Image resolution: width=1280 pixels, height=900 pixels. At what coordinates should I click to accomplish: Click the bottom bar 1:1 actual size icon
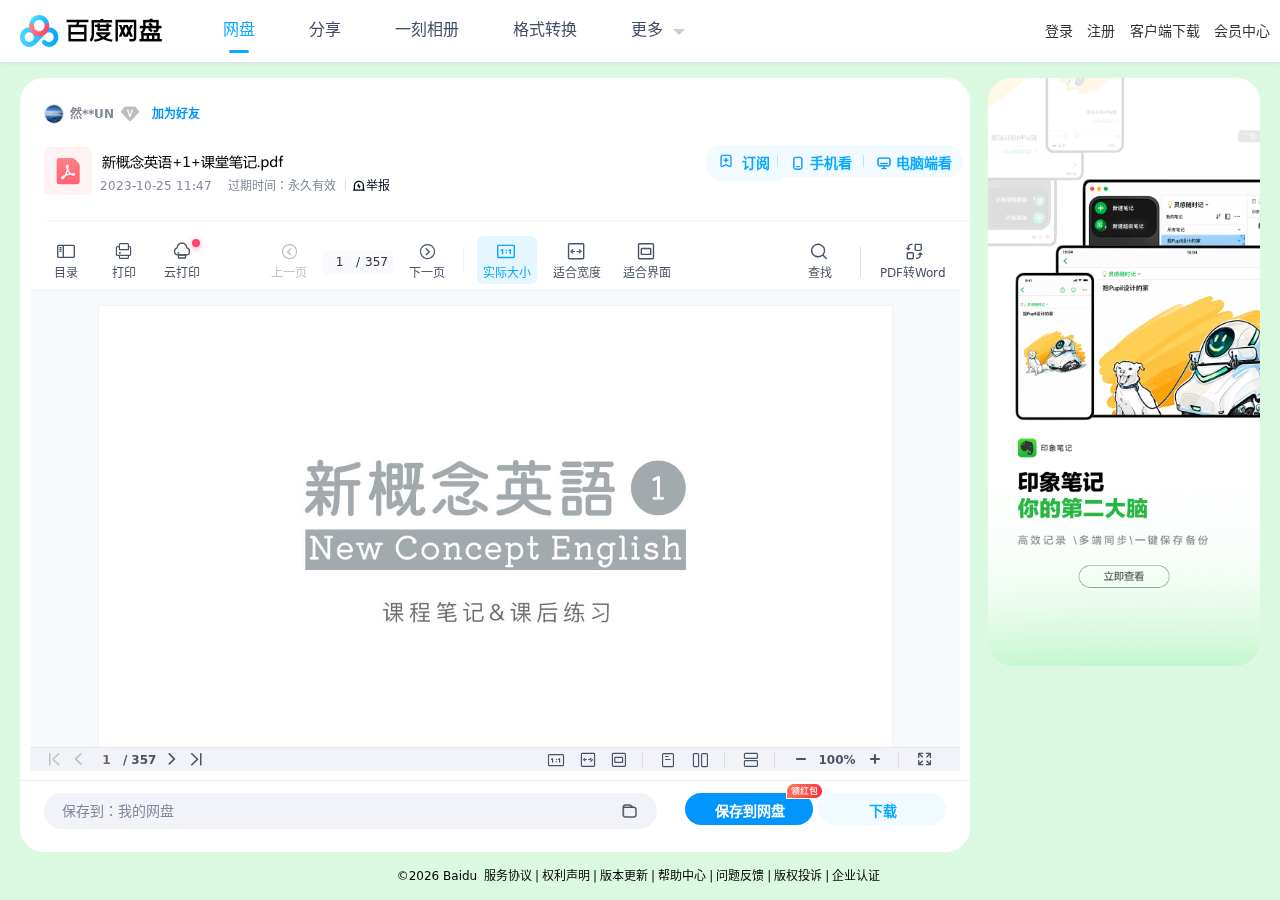point(556,760)
